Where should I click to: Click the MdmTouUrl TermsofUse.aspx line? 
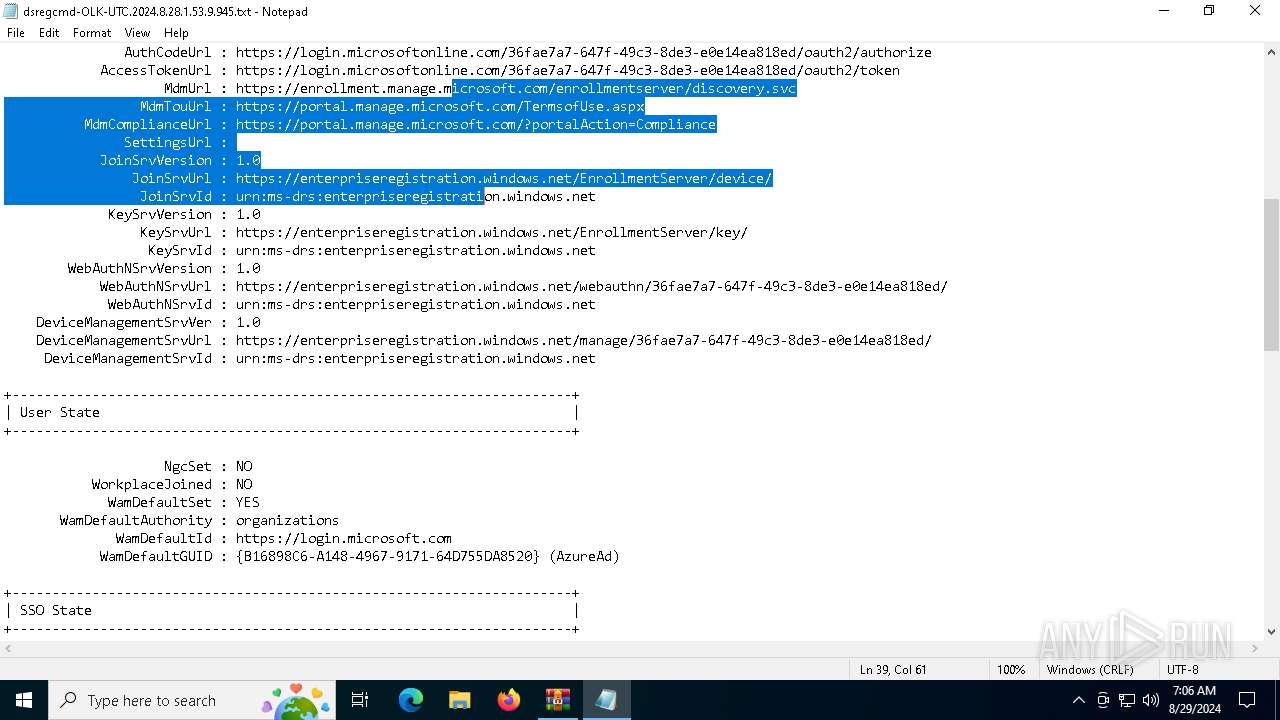click(x=392, y=106)
